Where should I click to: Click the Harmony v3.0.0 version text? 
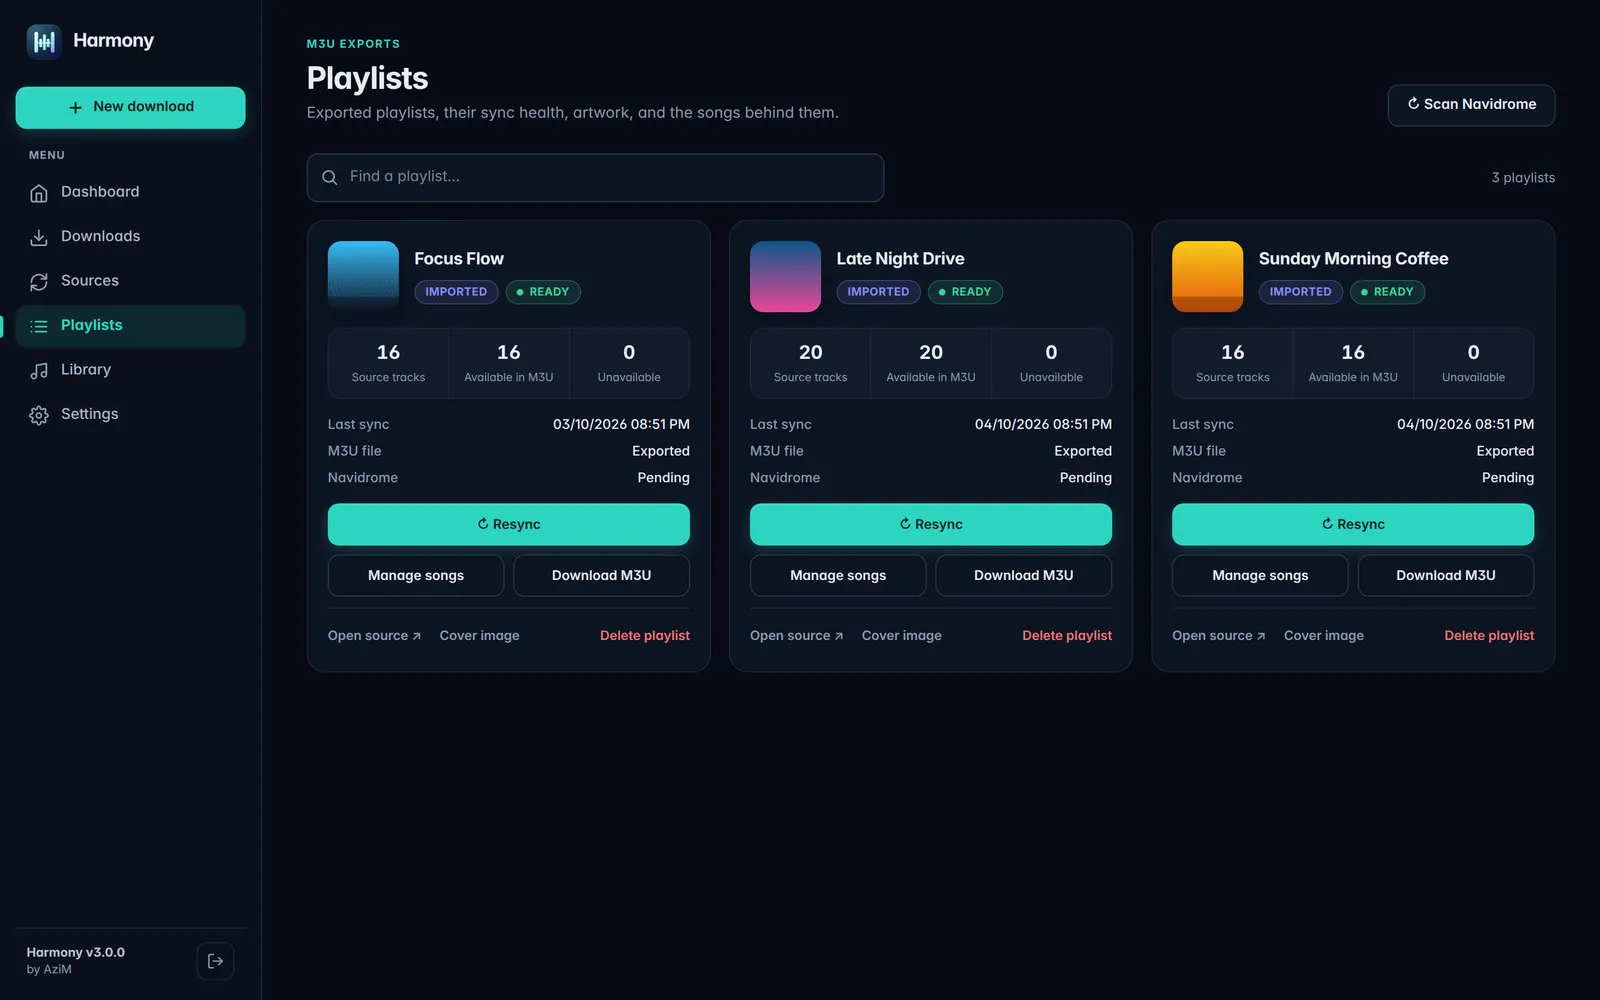click(x=76, y=953)
